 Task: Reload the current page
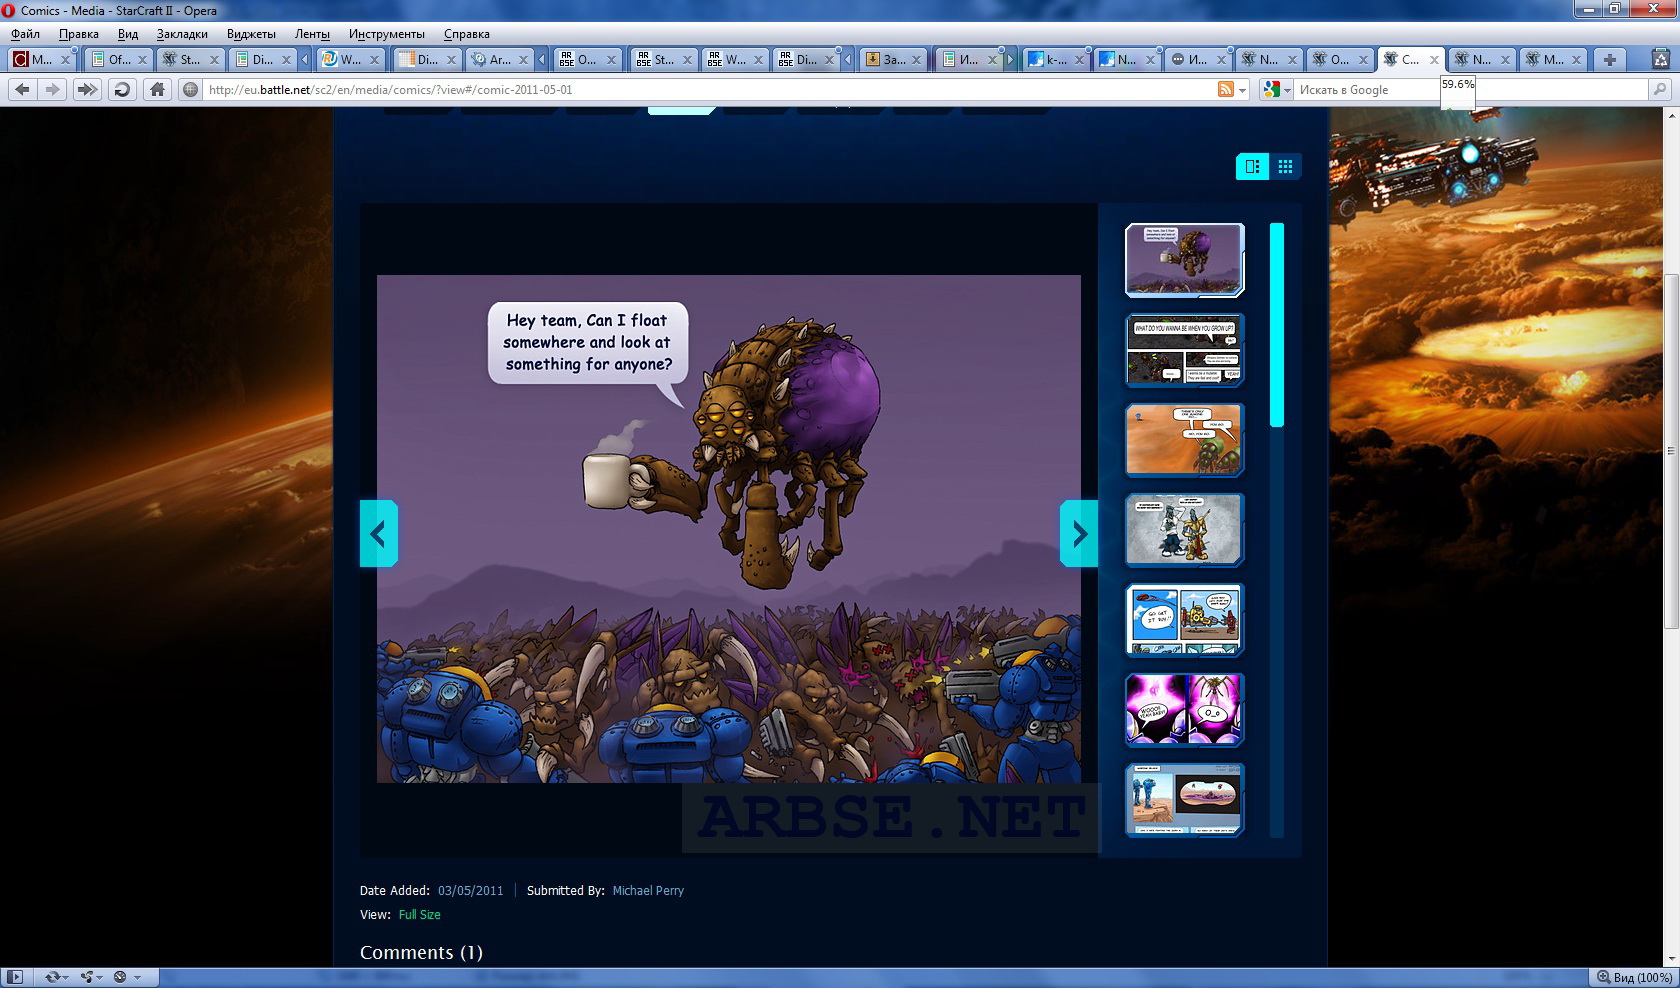(x=122, y=89)
